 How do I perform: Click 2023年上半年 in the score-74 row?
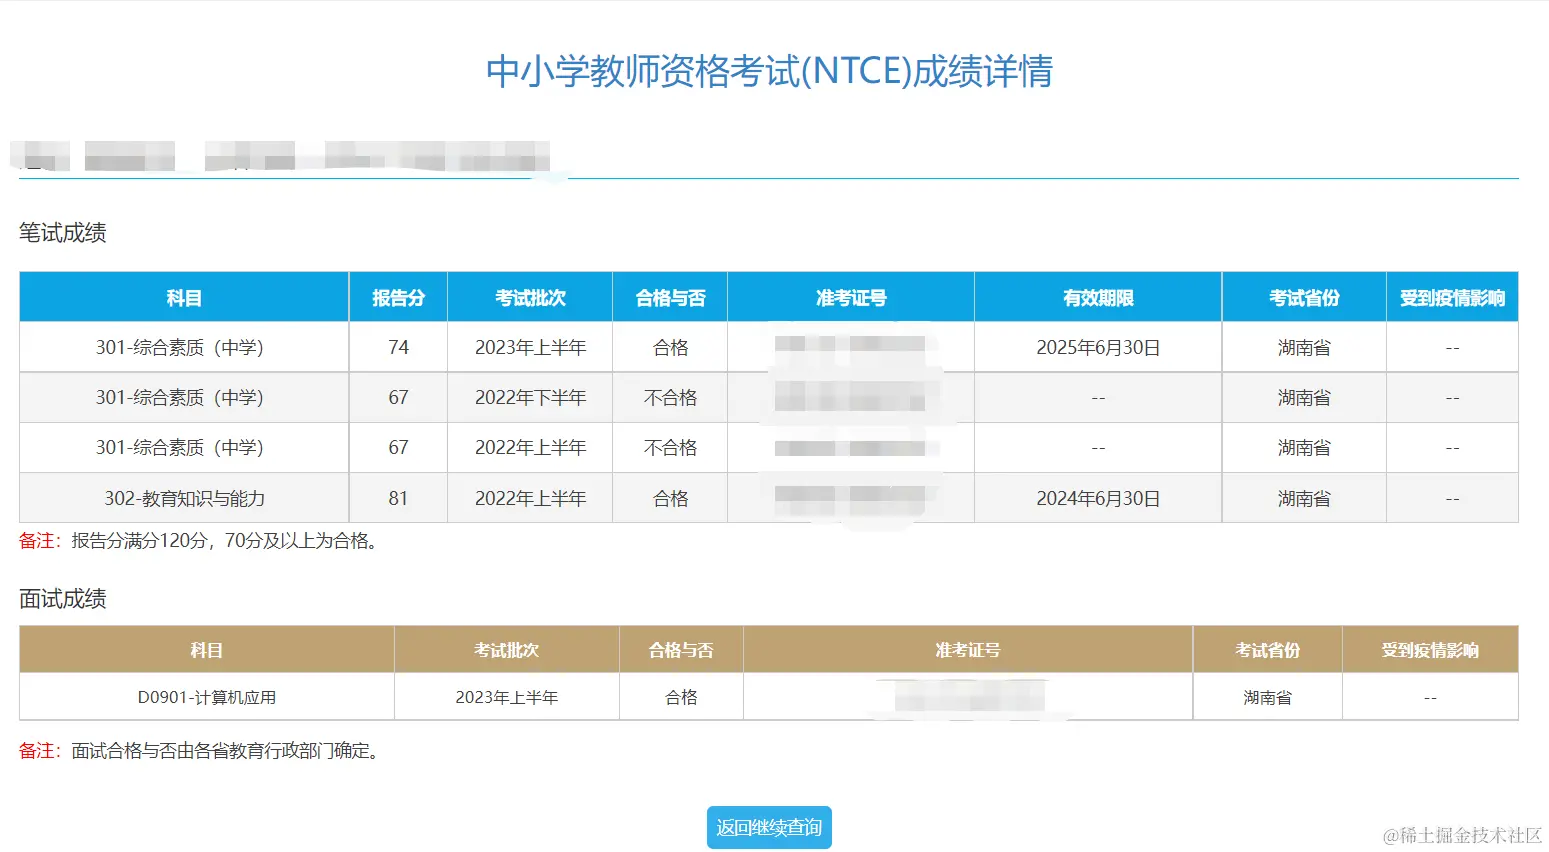(x=530, y=348)
